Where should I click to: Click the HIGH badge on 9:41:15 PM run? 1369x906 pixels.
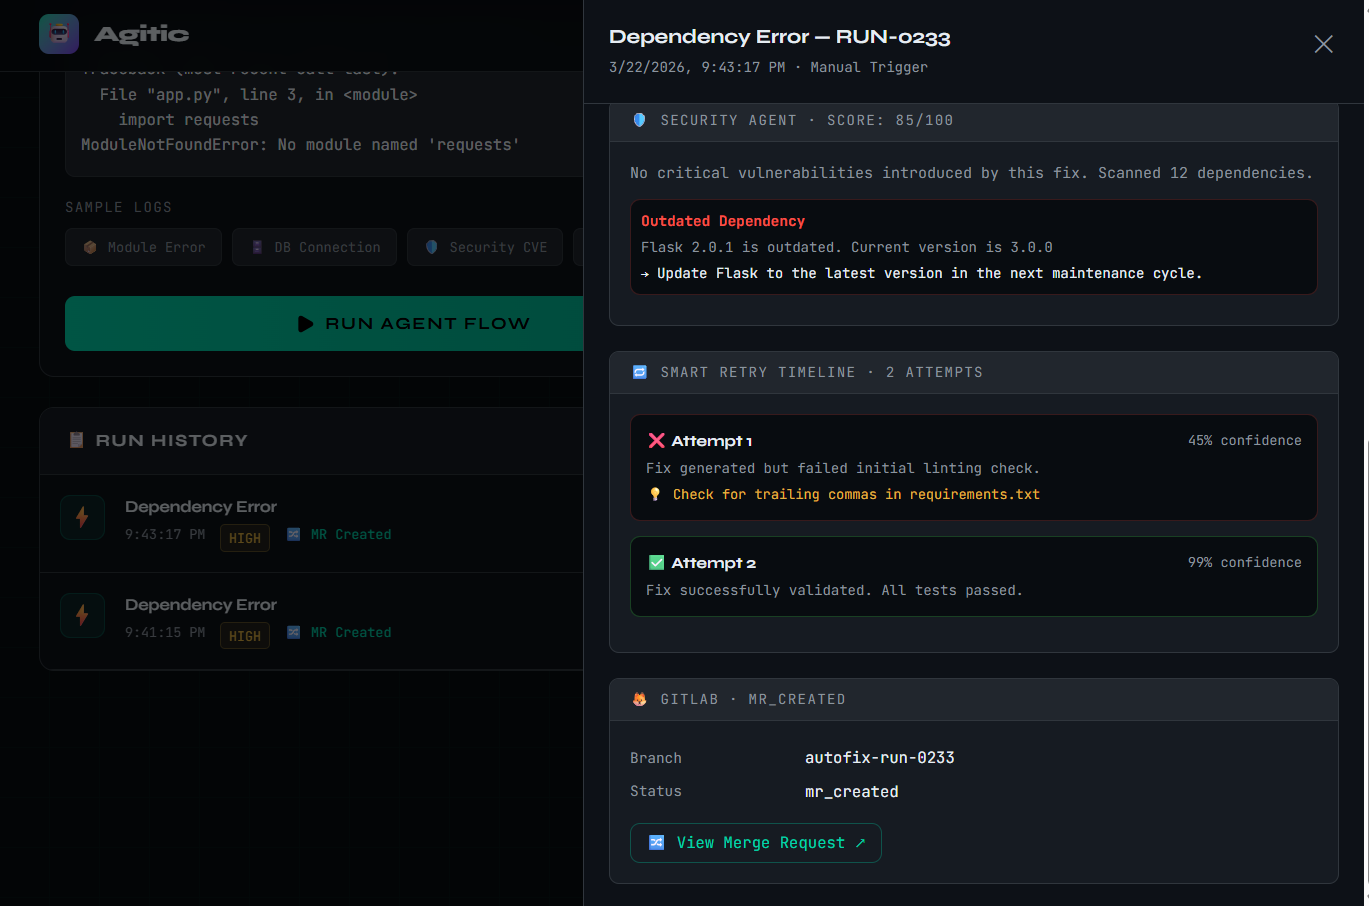point(245,636)
